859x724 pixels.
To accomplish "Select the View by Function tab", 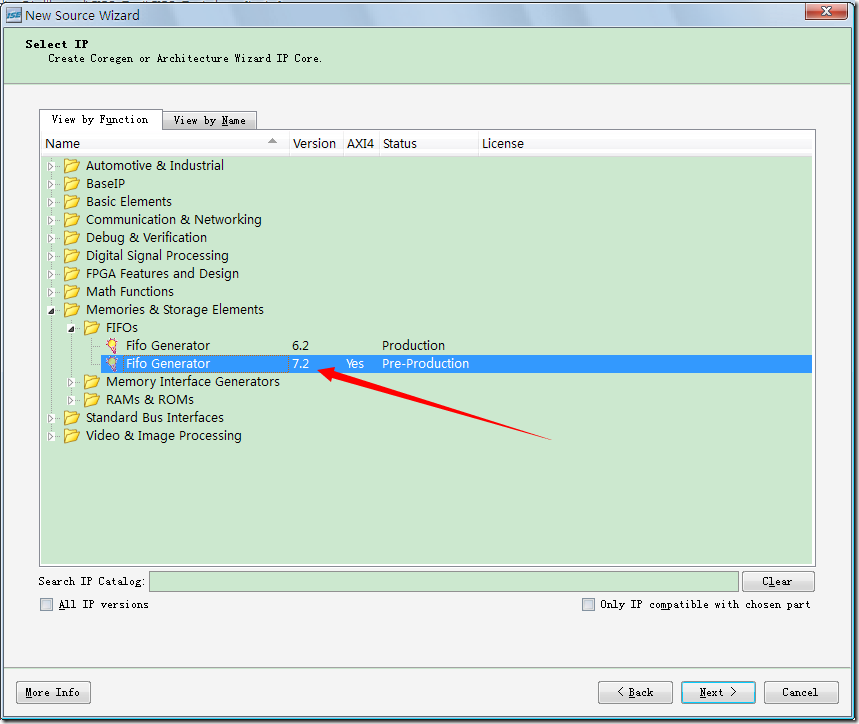I will coord(100,119).
